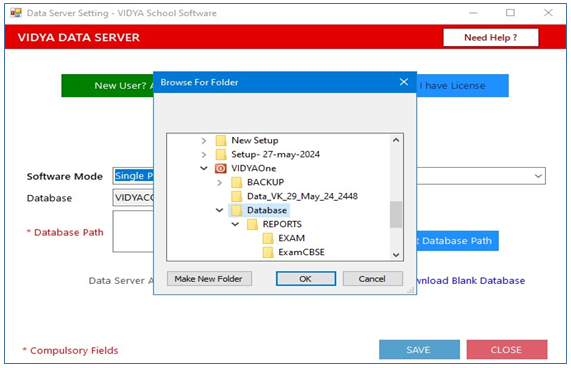Select Data_VK_29_May_24_2448 folder name
571x368 pixels.
click(x=302, y=196)
